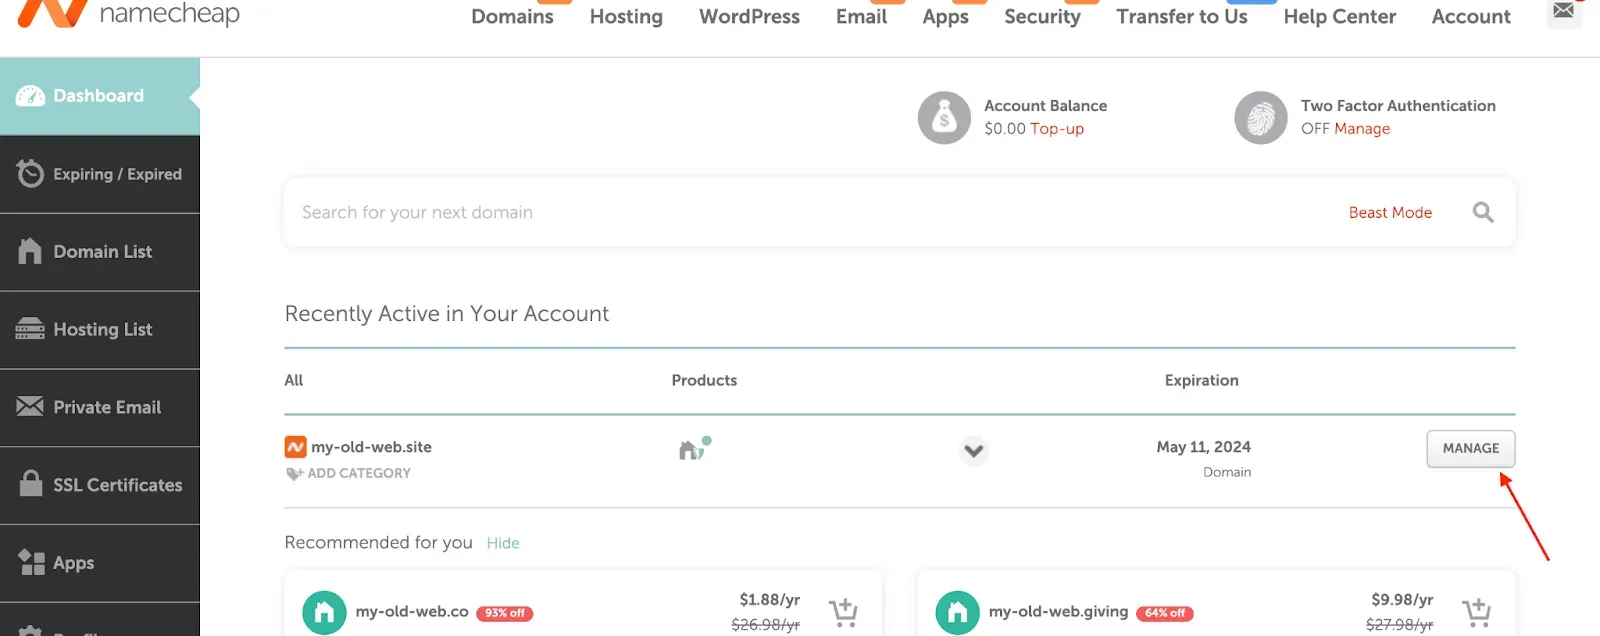Click the SSL Certificates padlock icon
The image size is (1600, 636).
(x=31, y=483)
